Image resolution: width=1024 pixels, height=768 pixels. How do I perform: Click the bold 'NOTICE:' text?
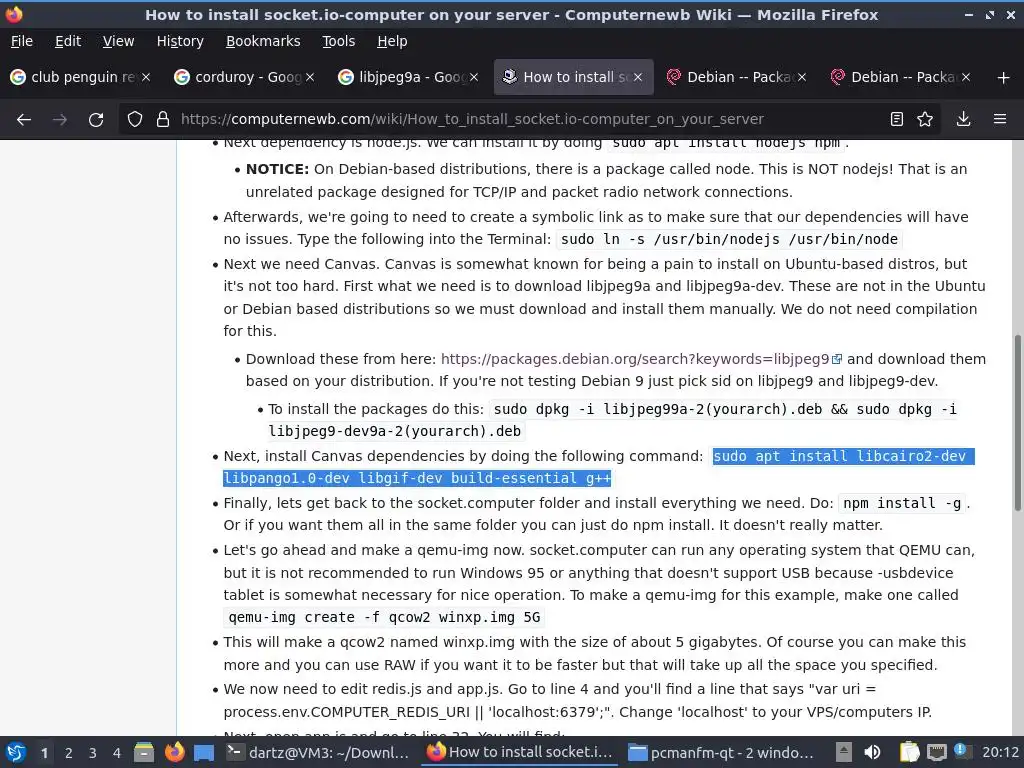pos(277,169)
